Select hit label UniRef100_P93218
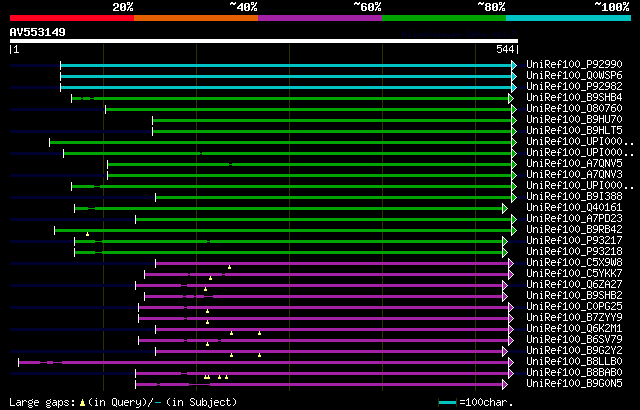Screen dimensions: 640x410 click(x=574, y=252)
